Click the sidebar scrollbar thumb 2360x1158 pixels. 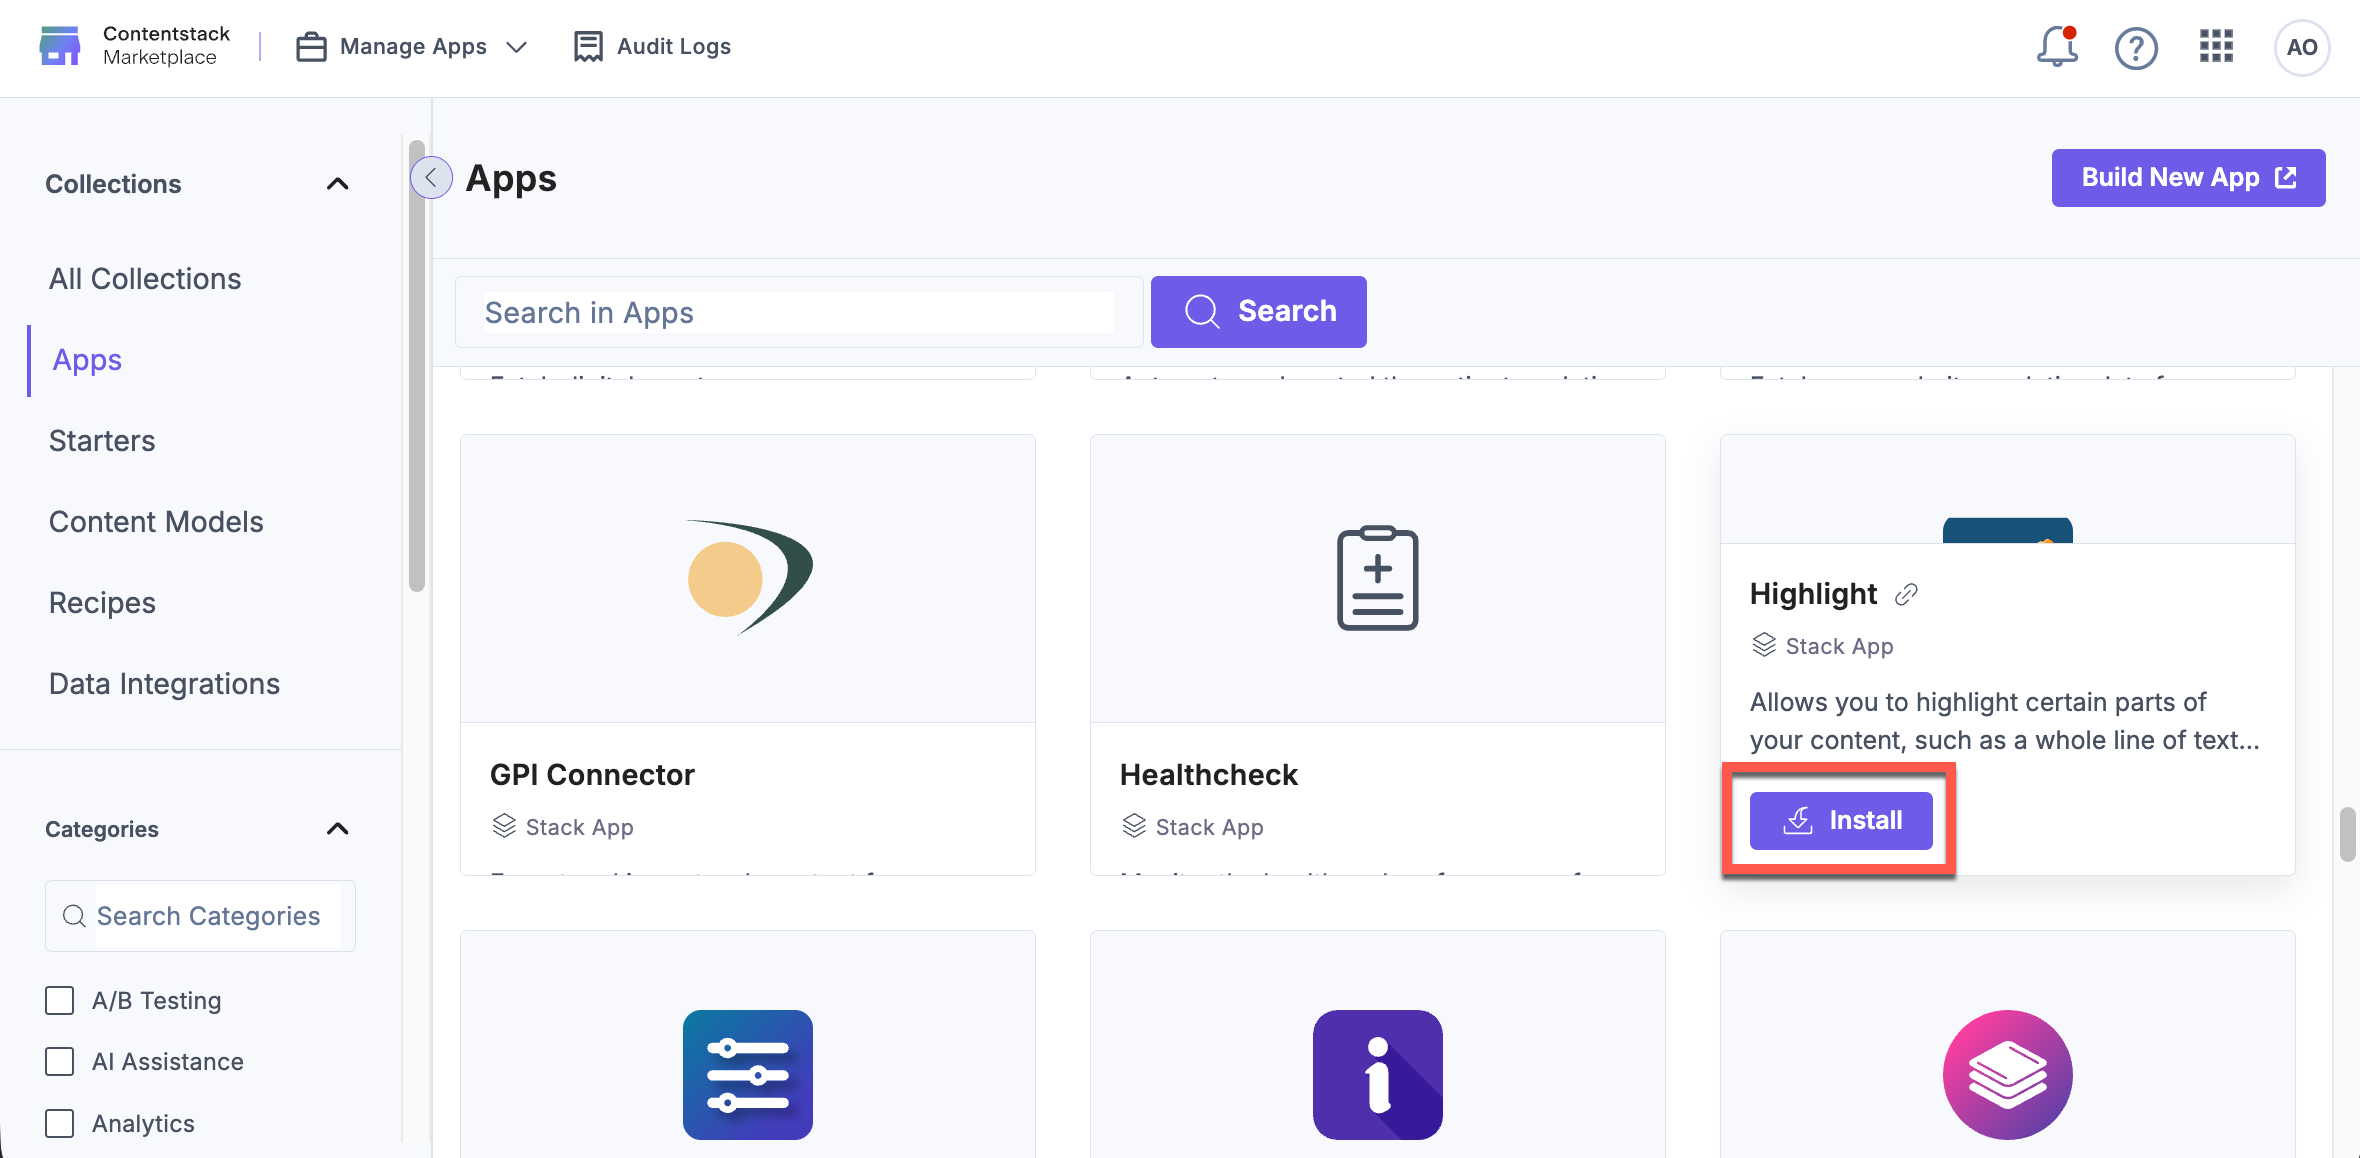[417, 366]
